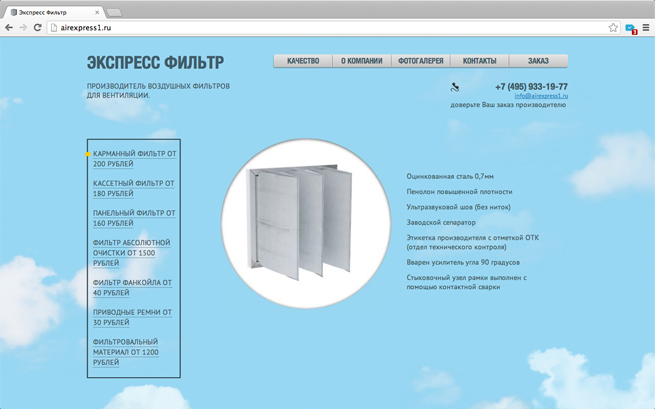Click the text Вварен усилитель угла 90 градусов
Viewport: 655px width, 409px height.
(463, 262)
